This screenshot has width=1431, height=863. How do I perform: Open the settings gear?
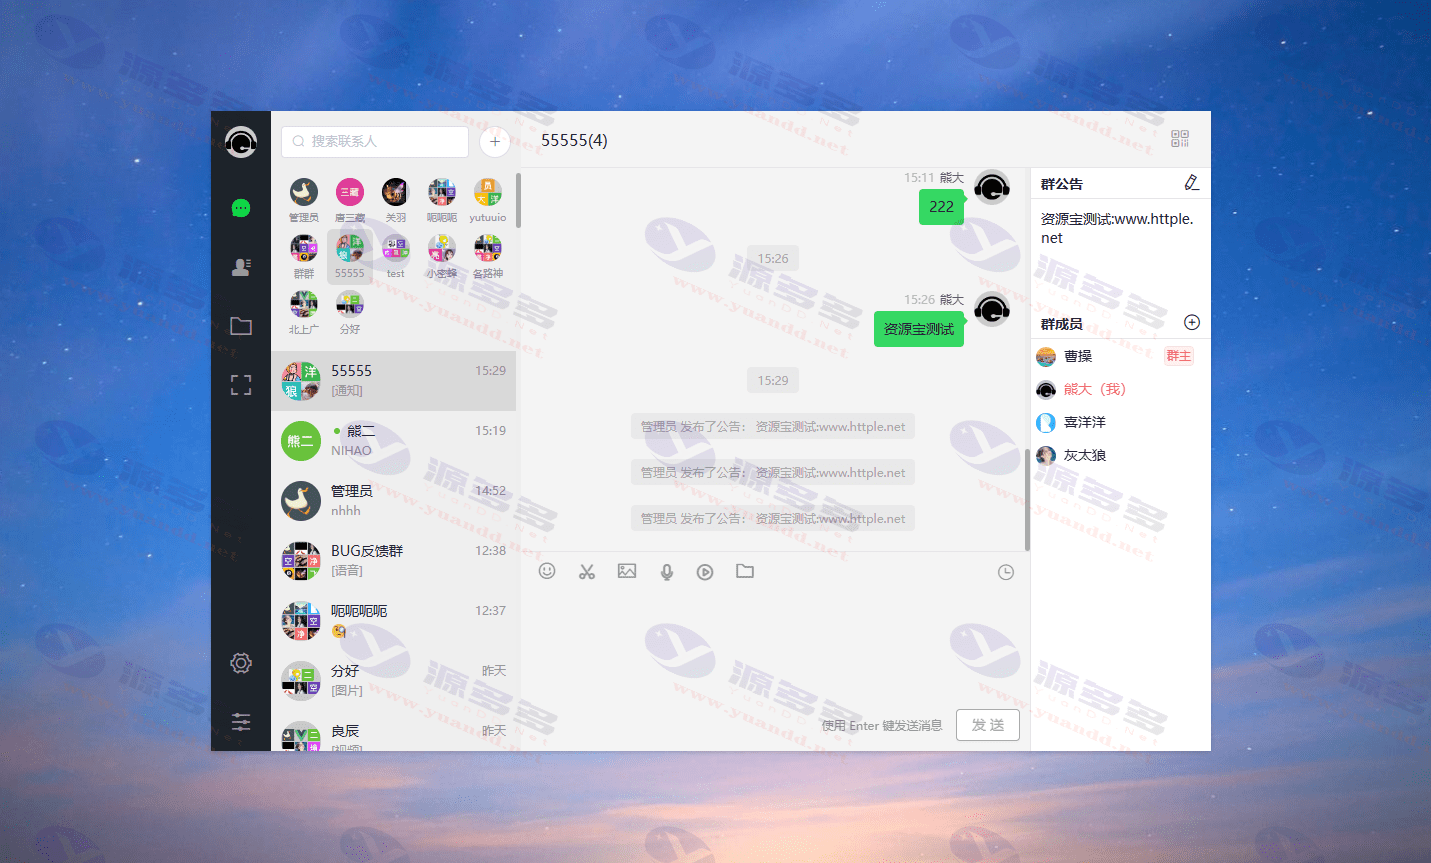point(241,663)
